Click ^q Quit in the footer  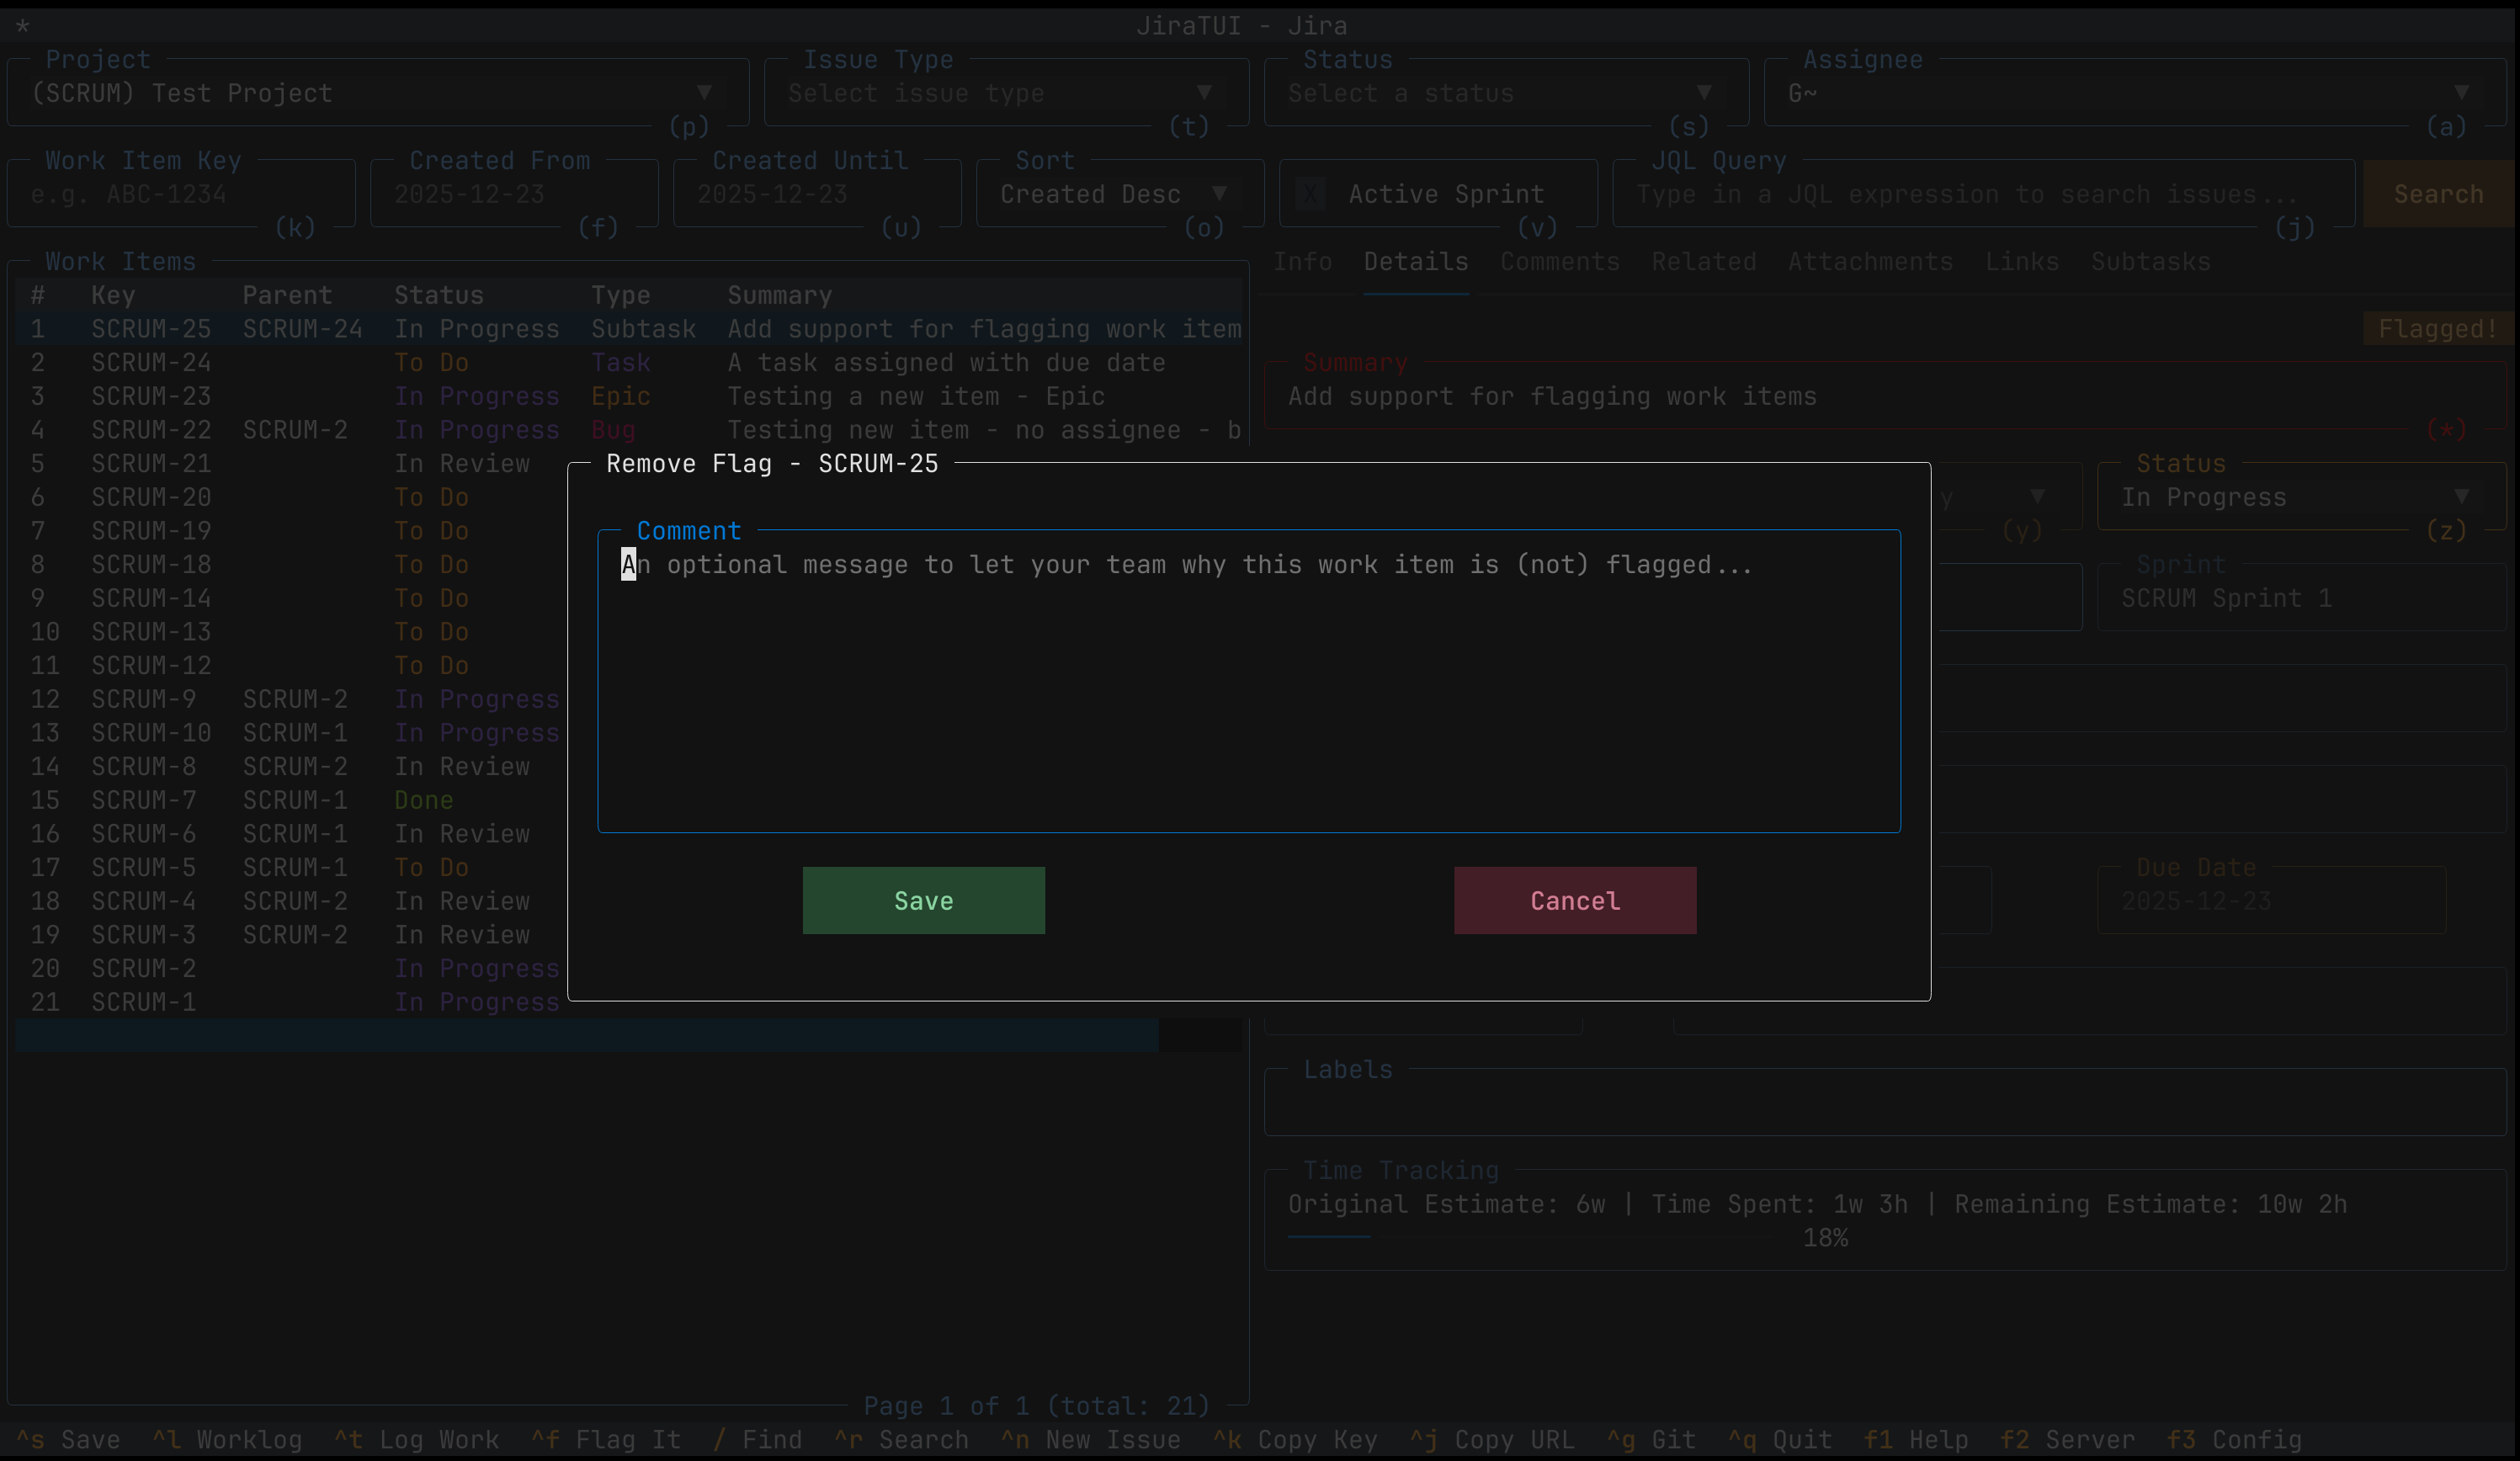pos(1780,1440)
